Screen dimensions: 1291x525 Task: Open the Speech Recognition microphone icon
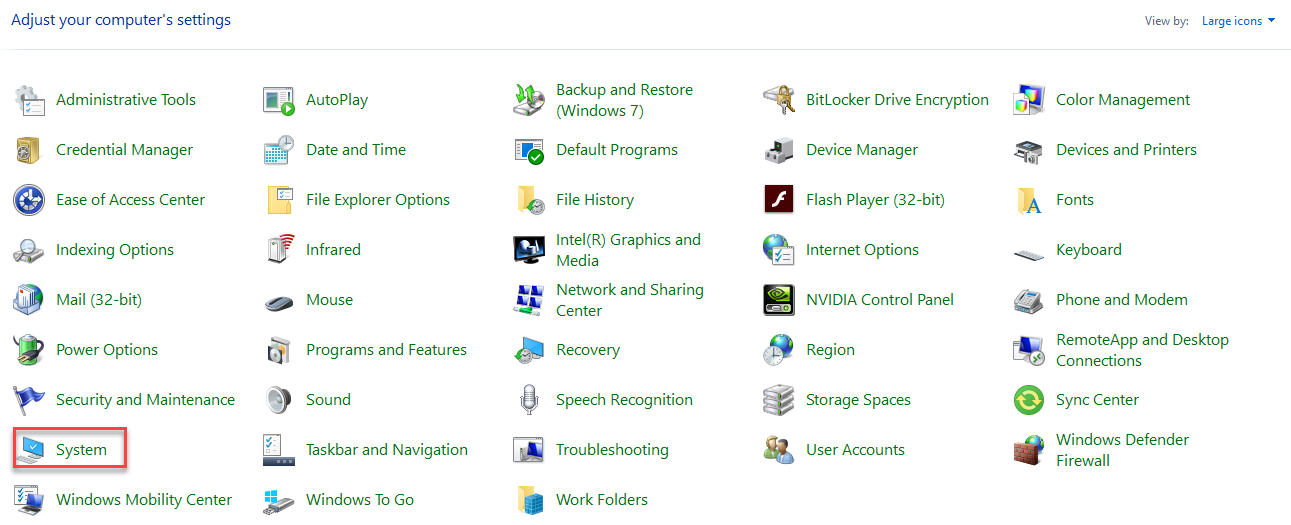tap(528, 400)
